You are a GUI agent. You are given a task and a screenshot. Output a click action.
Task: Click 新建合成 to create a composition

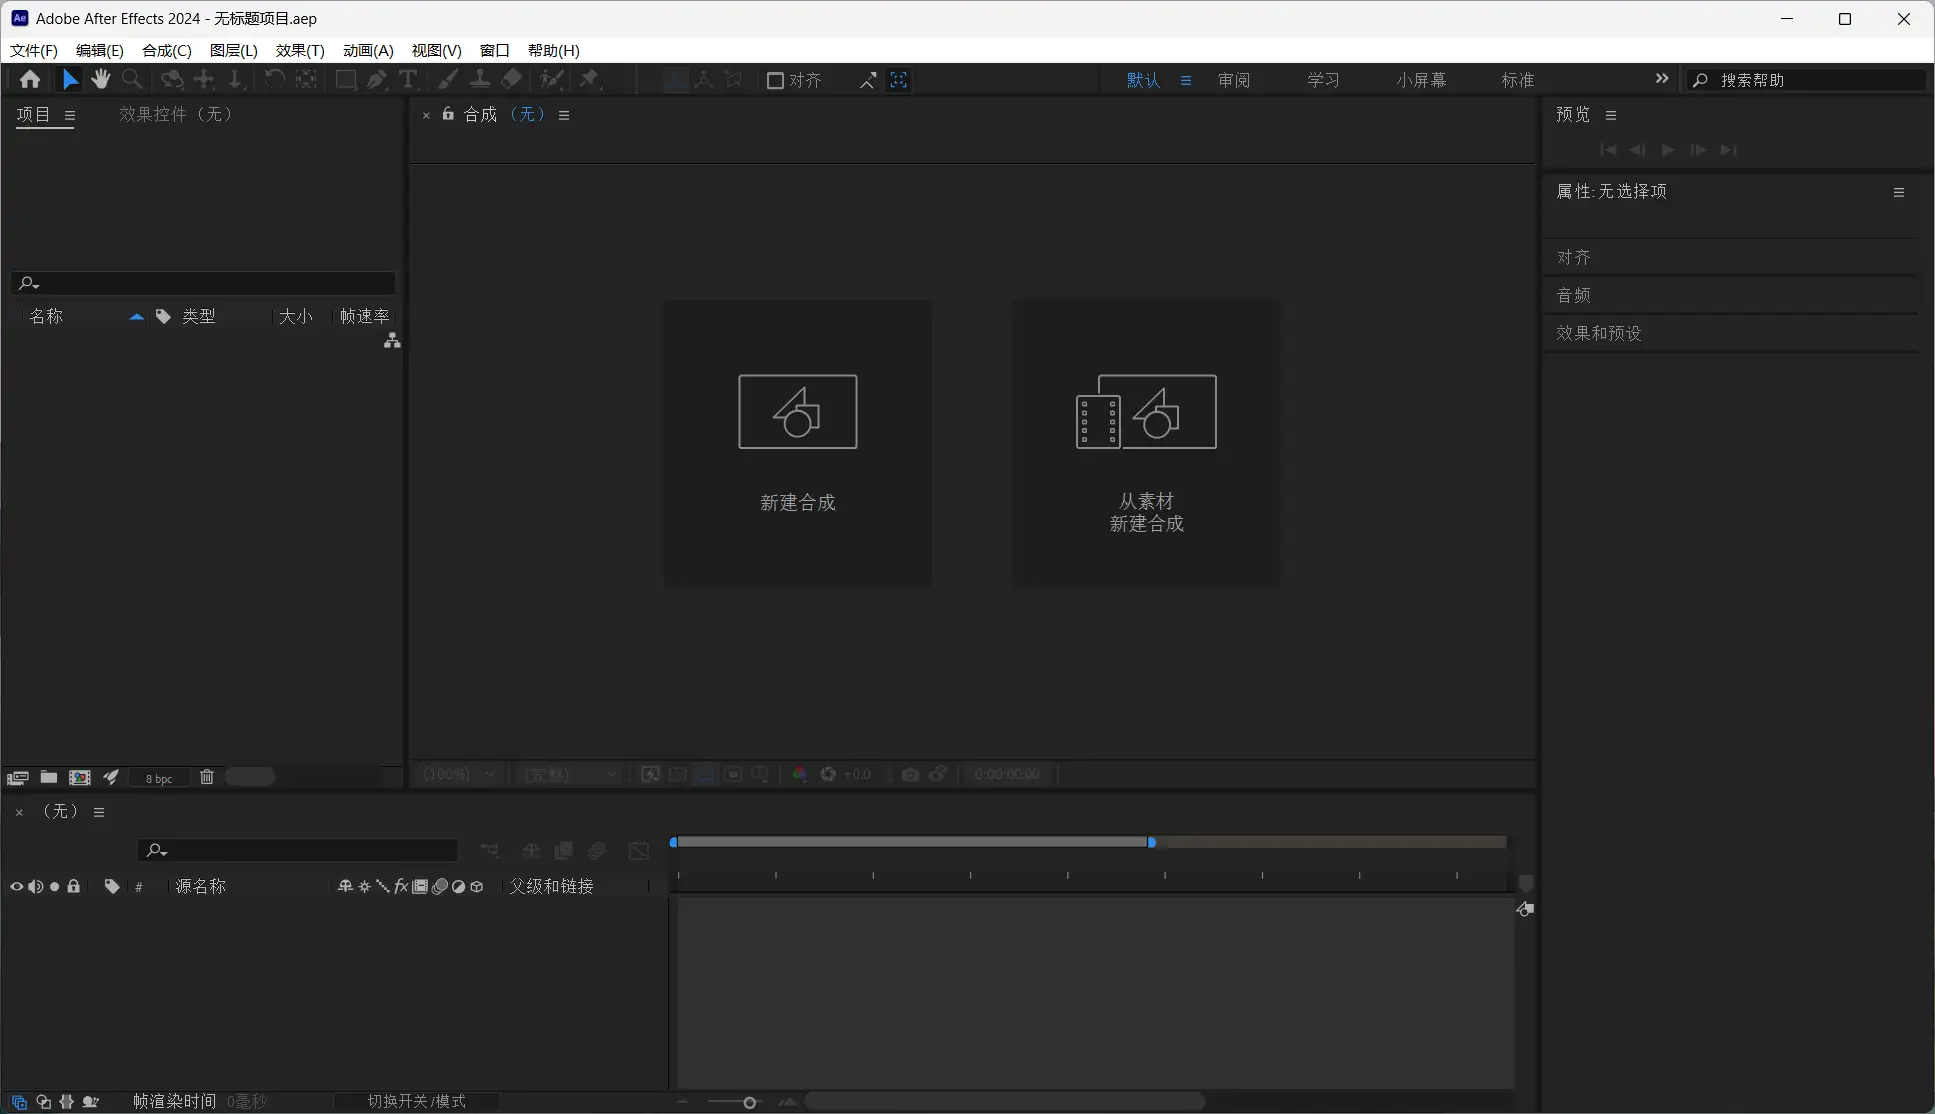pyautogui.click(x=797, y=443)
